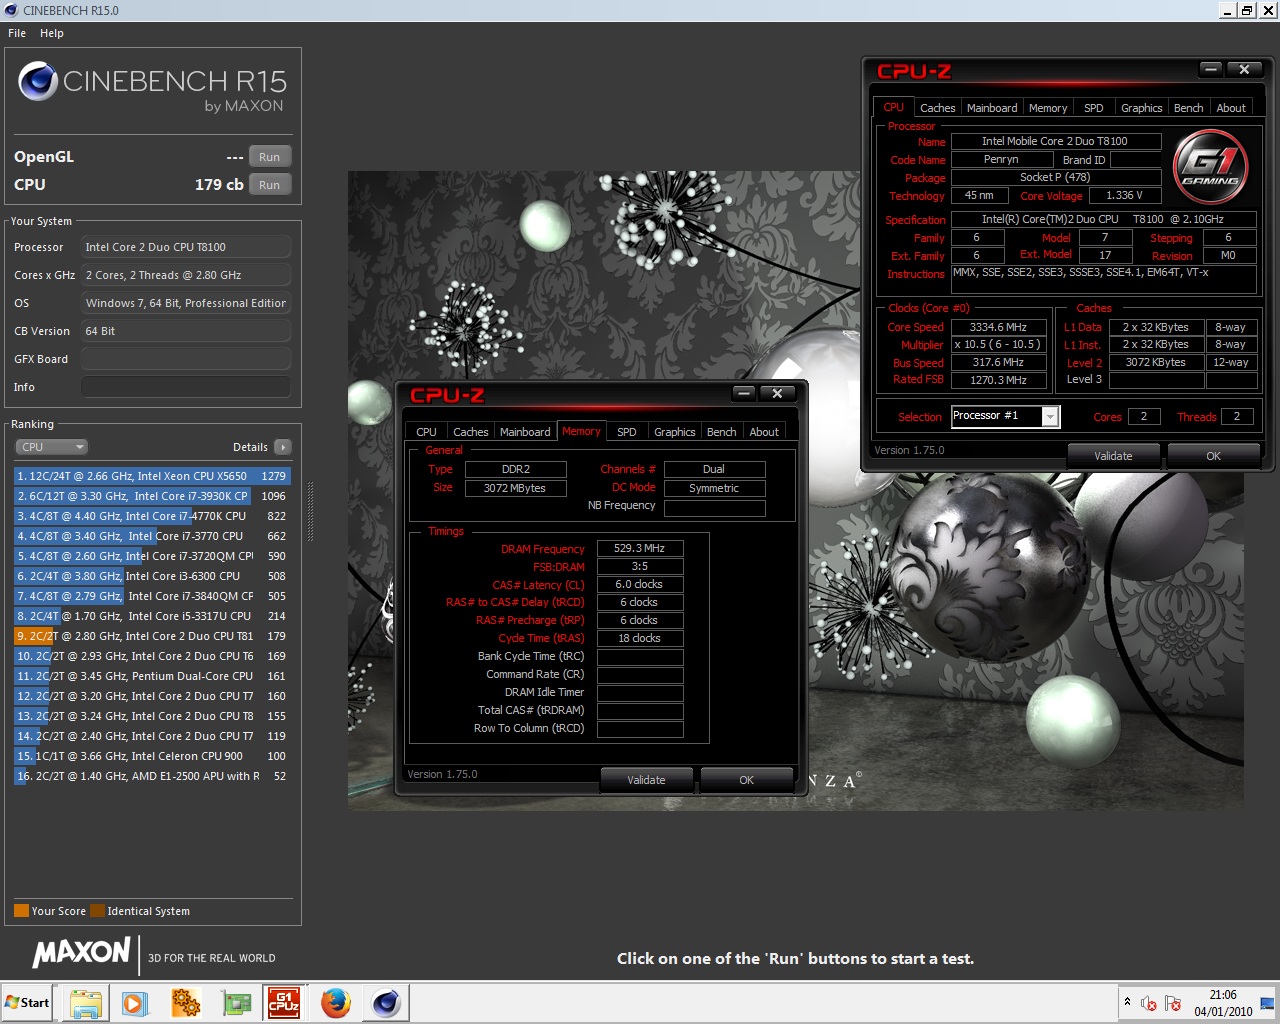1280x1024 pixels.
Task: Open SPD tab in CPU window
Action: click(1094, 108)
